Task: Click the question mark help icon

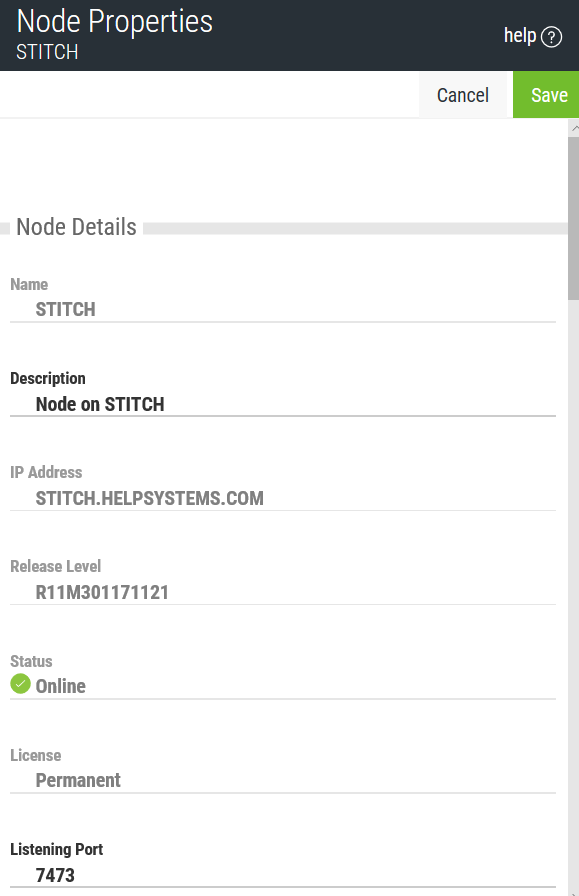Action: pyautogui.click(x=550, y=35)
